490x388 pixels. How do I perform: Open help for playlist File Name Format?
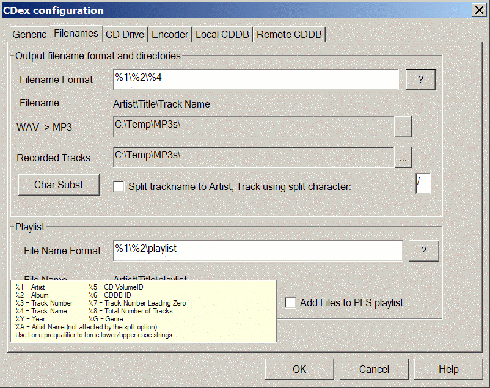(424, 251)
